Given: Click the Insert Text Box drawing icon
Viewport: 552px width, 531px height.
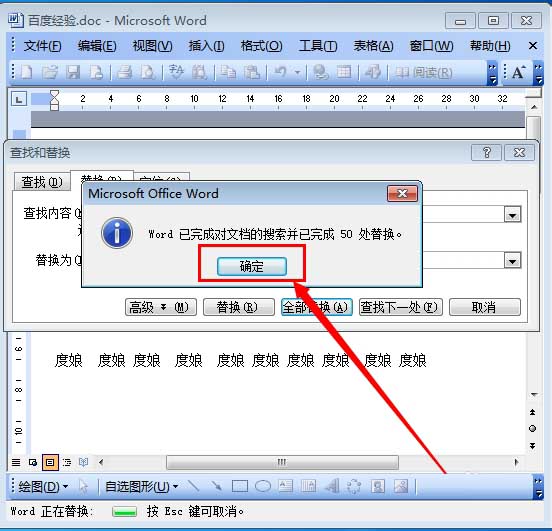Looking at the screenshot, I should [286, 486].
